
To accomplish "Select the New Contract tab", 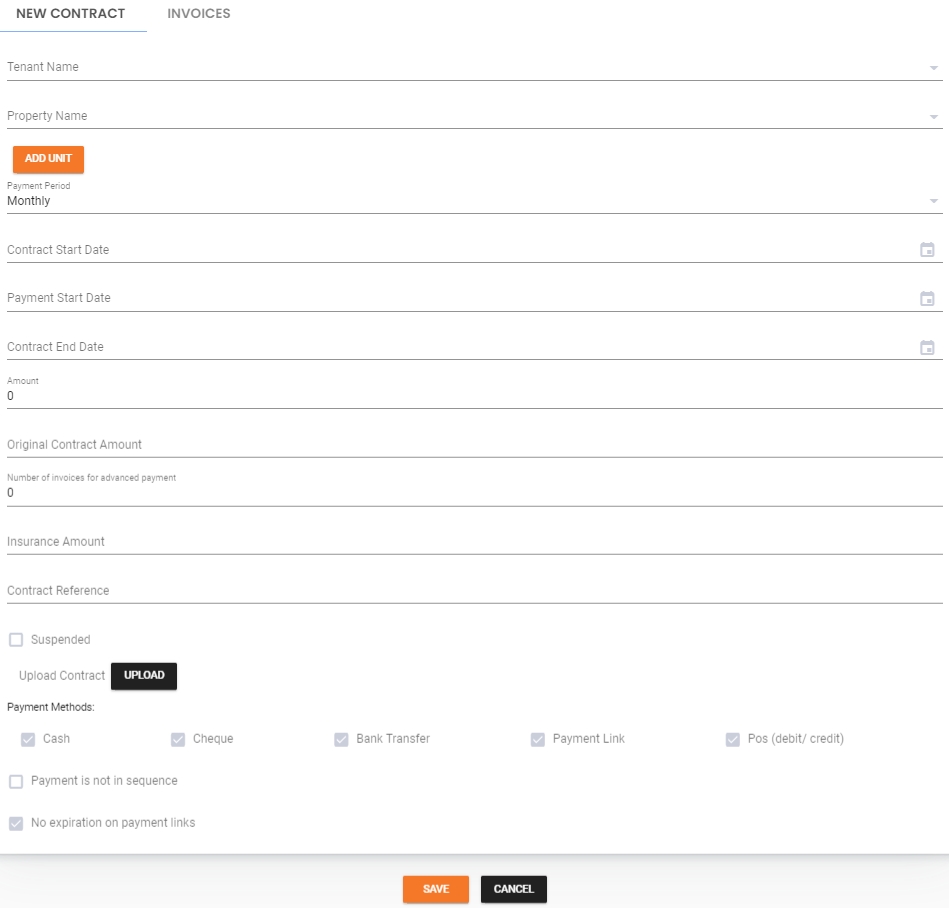I will click(x=71, y=14).
